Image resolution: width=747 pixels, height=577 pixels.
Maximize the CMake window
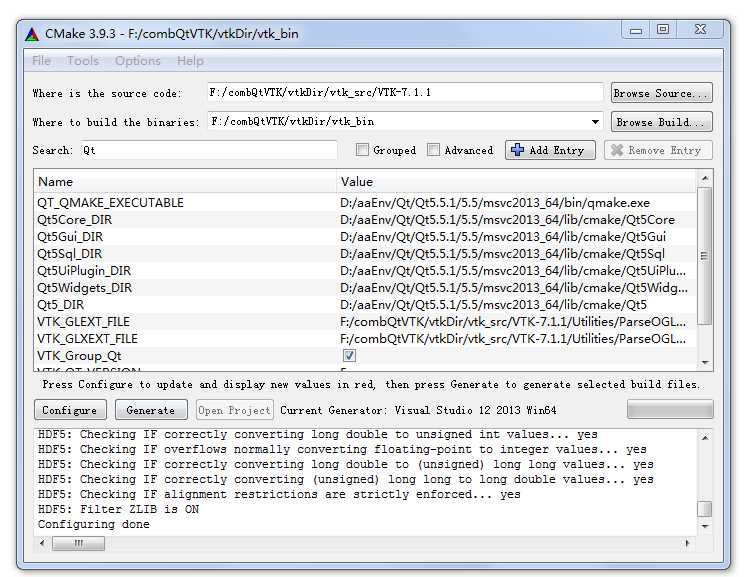point(663,30)
